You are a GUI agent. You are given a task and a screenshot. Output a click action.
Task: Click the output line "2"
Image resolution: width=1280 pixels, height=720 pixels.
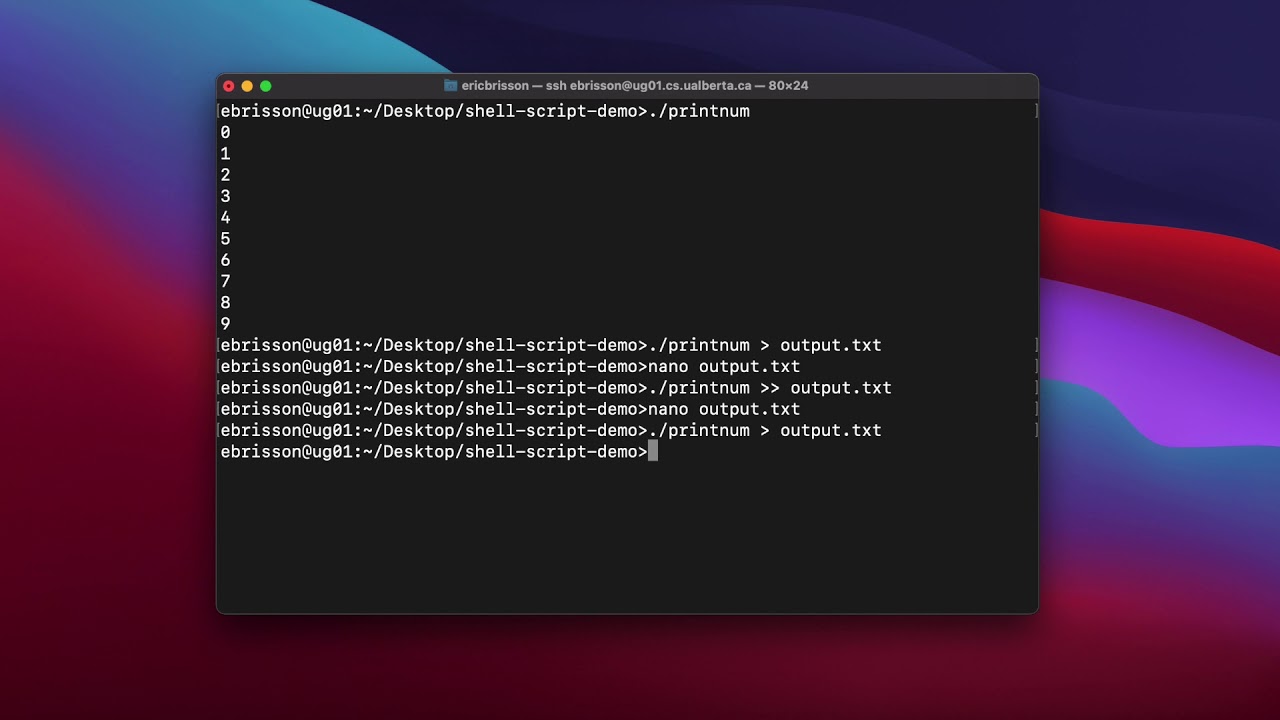[x=225, y=175]
